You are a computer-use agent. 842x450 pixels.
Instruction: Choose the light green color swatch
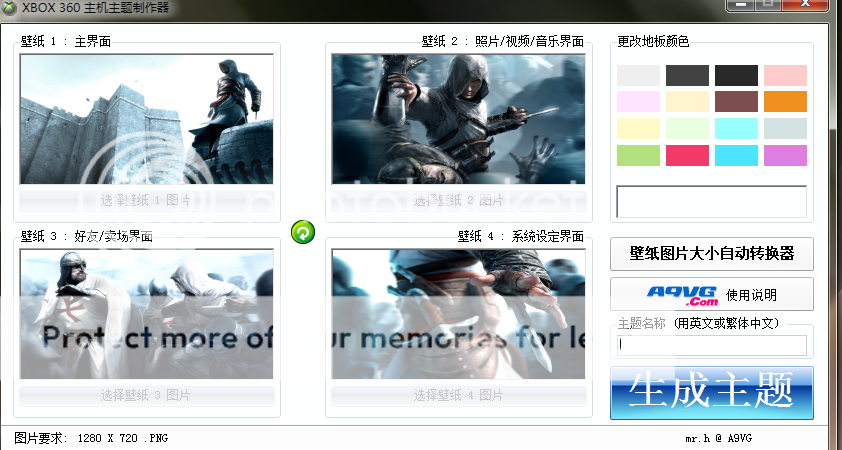638,155
